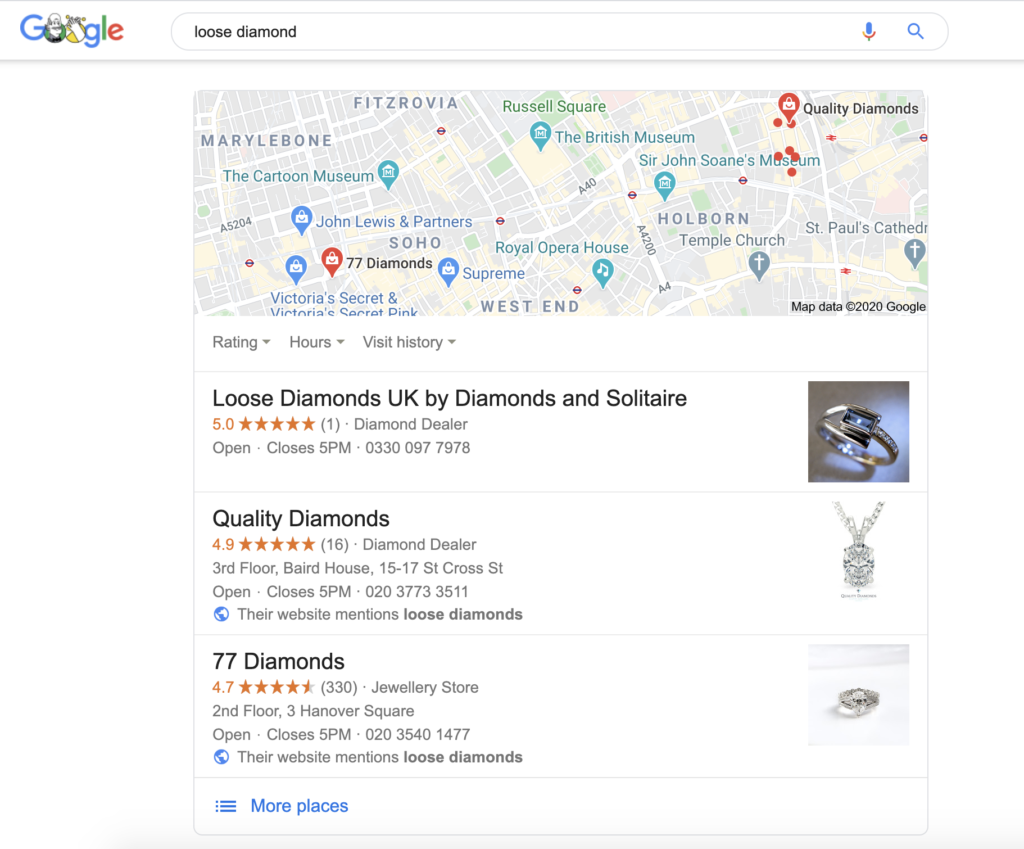The image size is (1024, 849).
Task: Click the Royal Opera House music marker
Action: [x=602, y=273]
